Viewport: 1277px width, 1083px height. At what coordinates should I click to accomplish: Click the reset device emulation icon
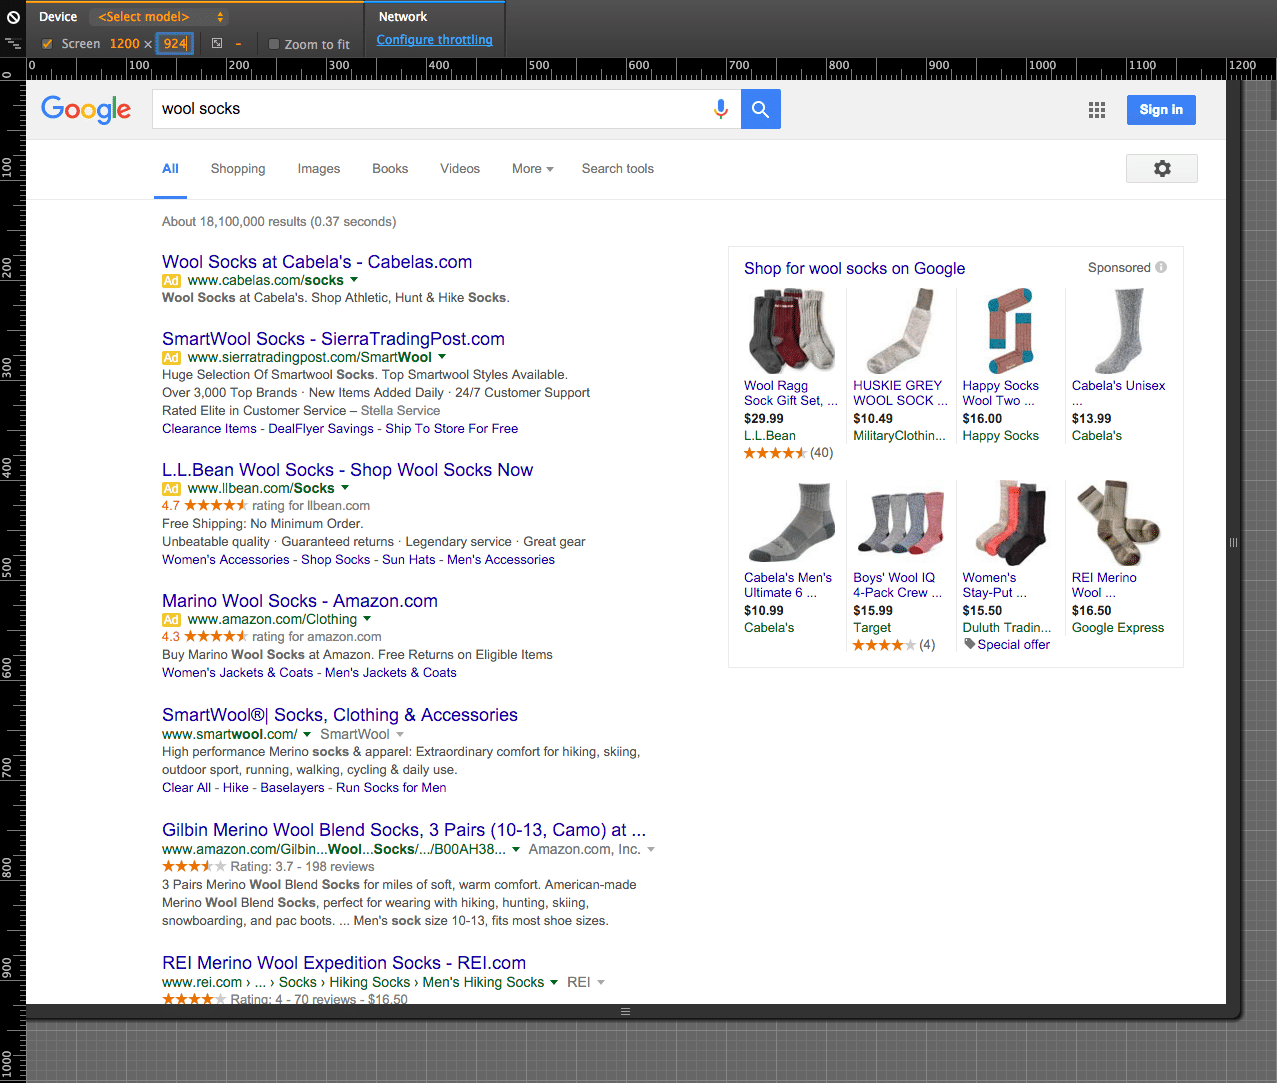13,17
